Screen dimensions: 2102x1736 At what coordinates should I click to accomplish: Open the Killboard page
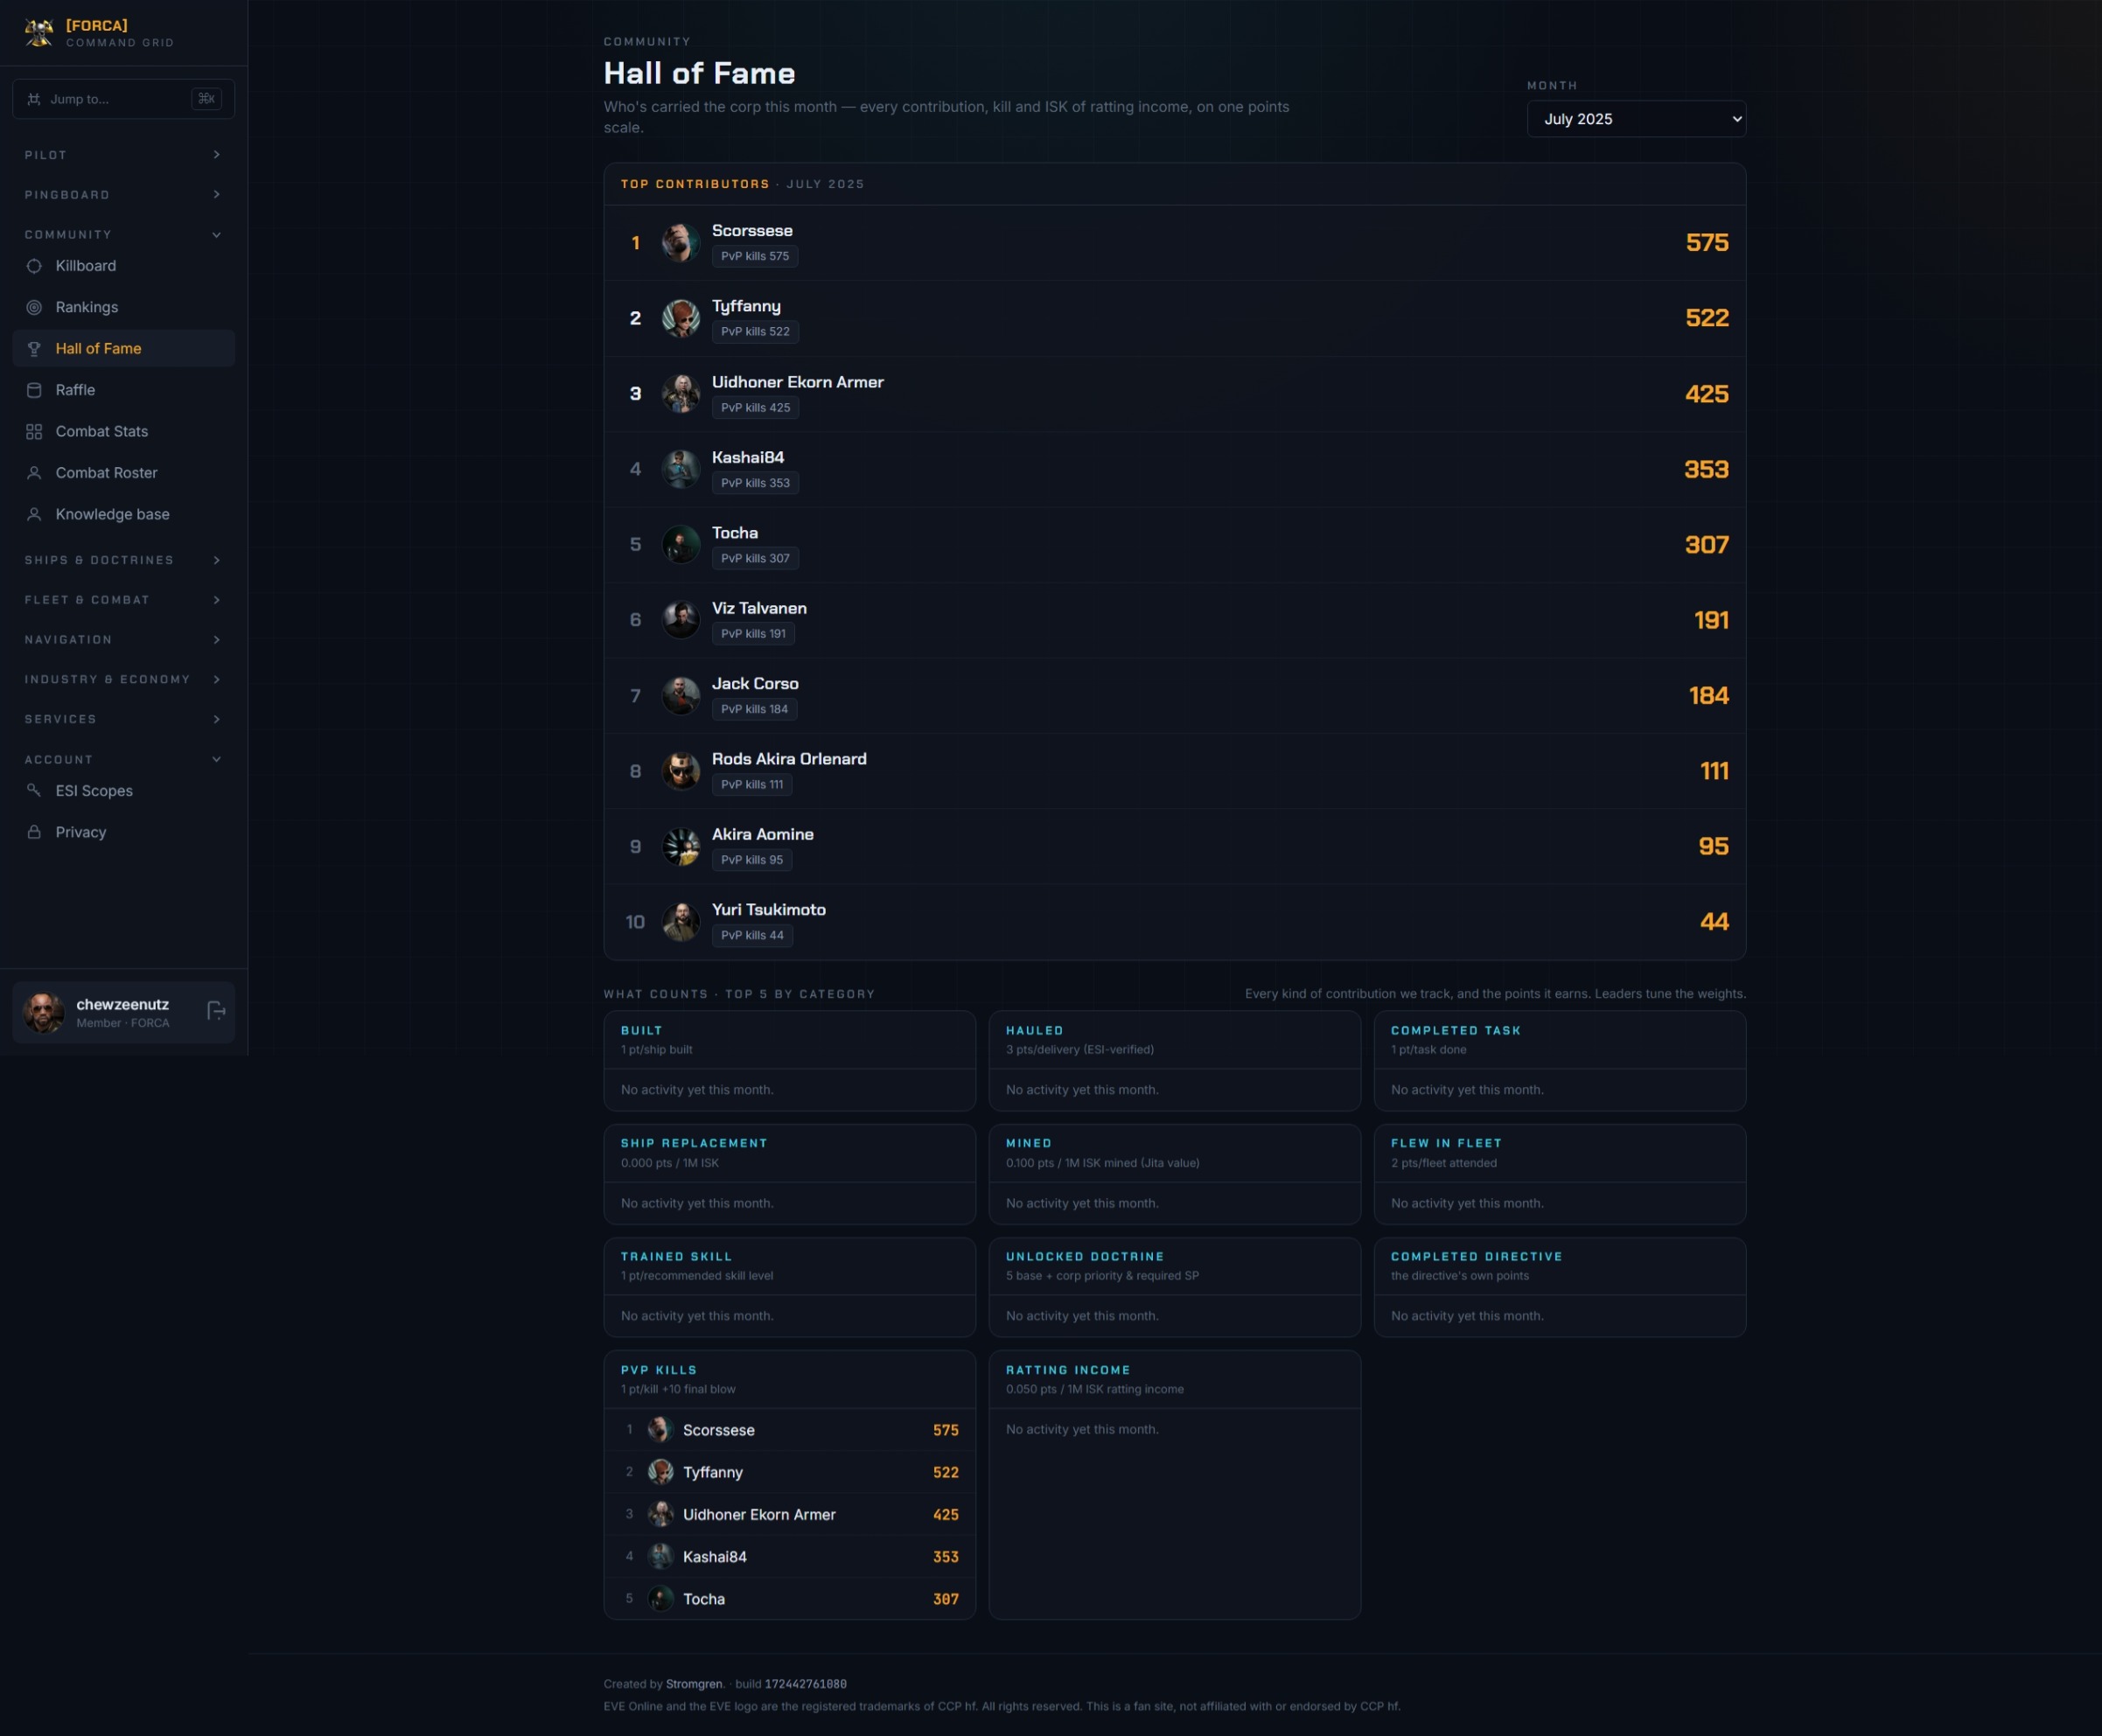pyautogui.click(x=124, y=266)
